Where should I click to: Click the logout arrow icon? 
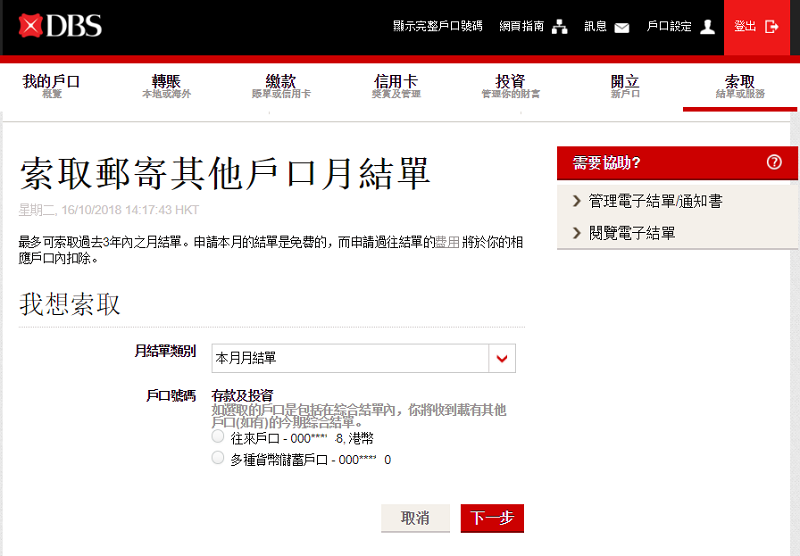click(x=771, y=27)
